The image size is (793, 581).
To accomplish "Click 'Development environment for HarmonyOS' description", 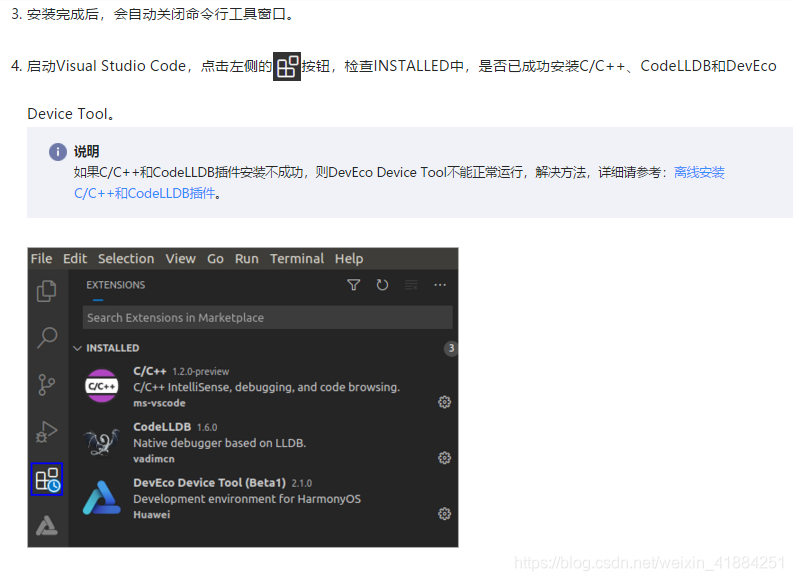I will [247, 499].
